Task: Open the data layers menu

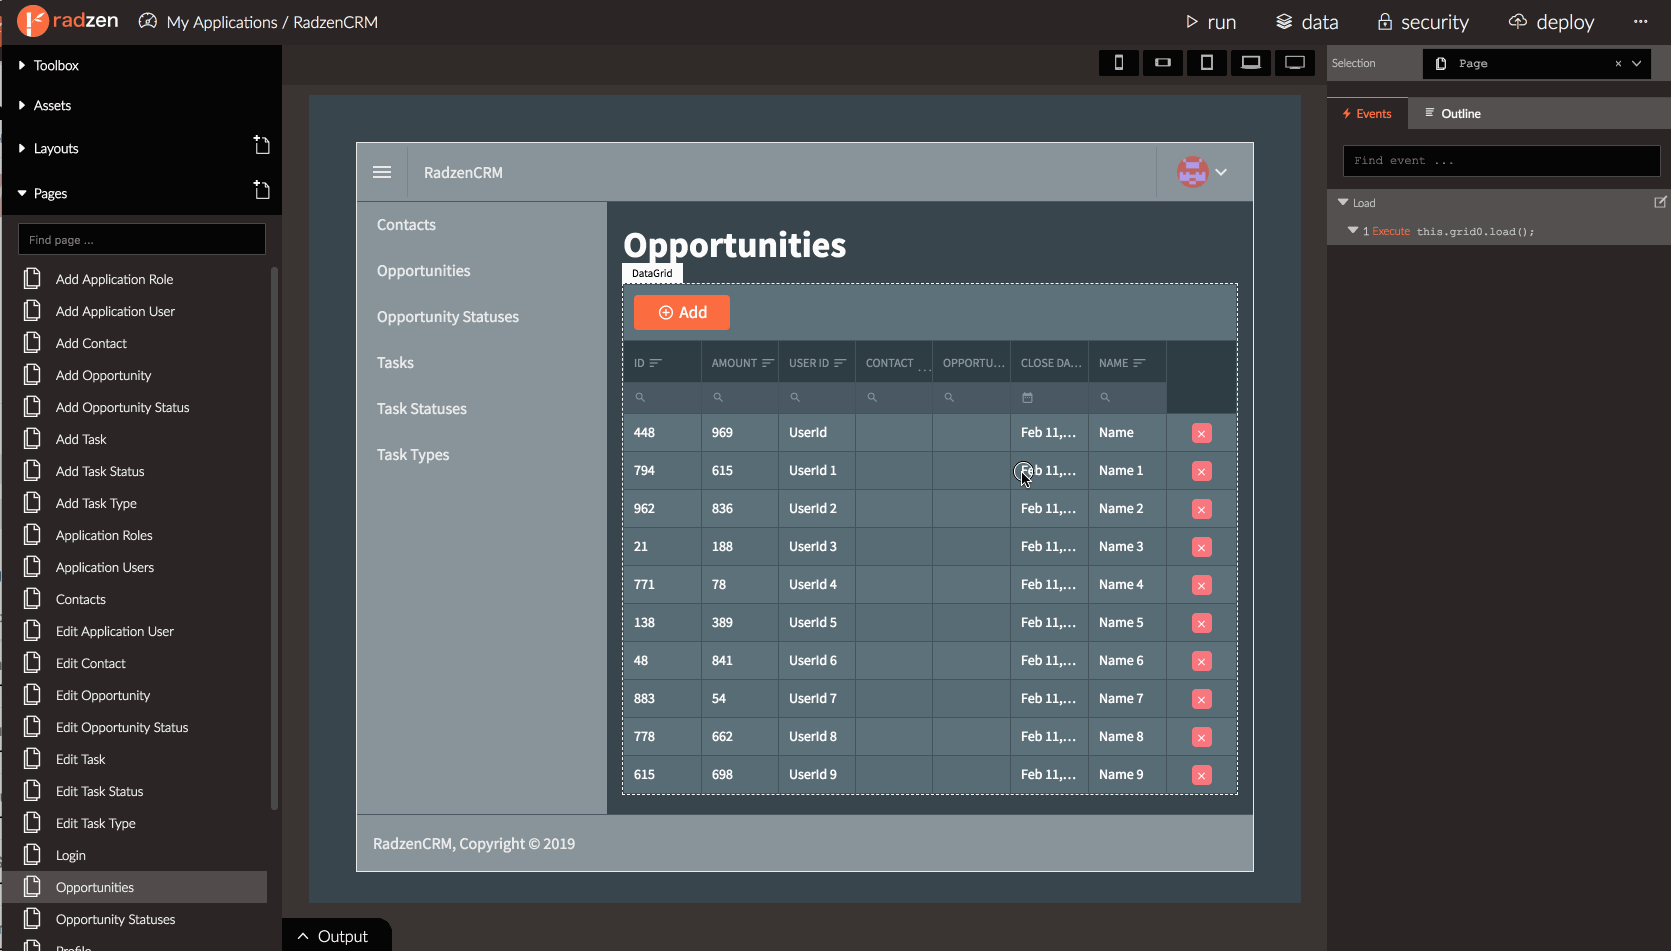Action: pyautogui.click(x=1306, y=22)
